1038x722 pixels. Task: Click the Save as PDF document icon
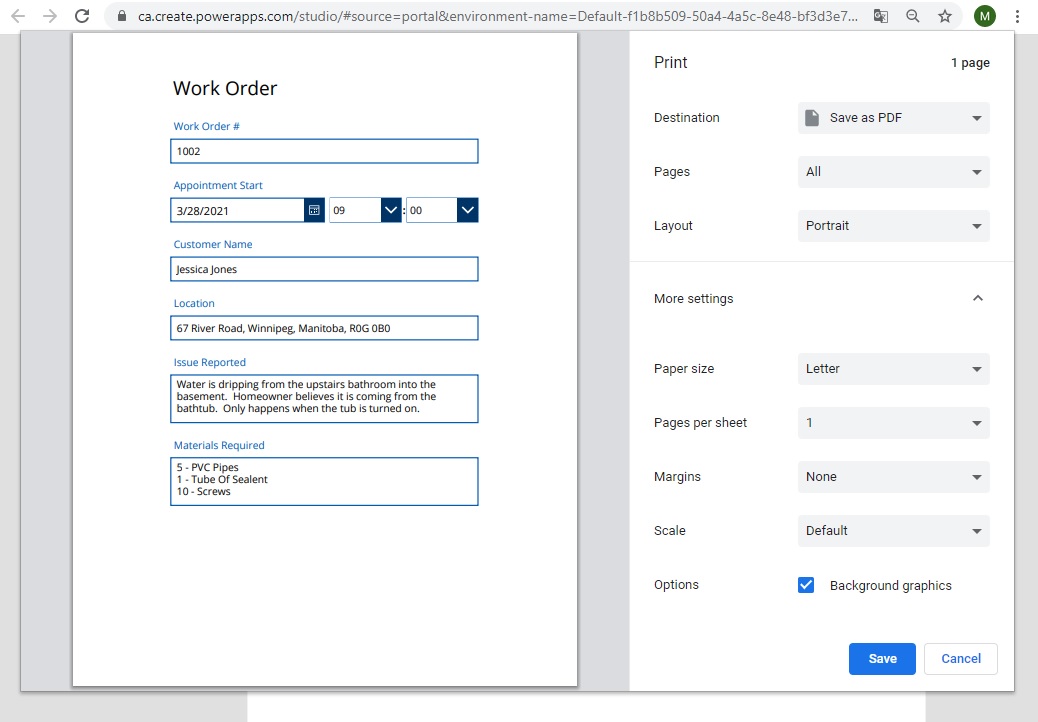pos(812,118)
